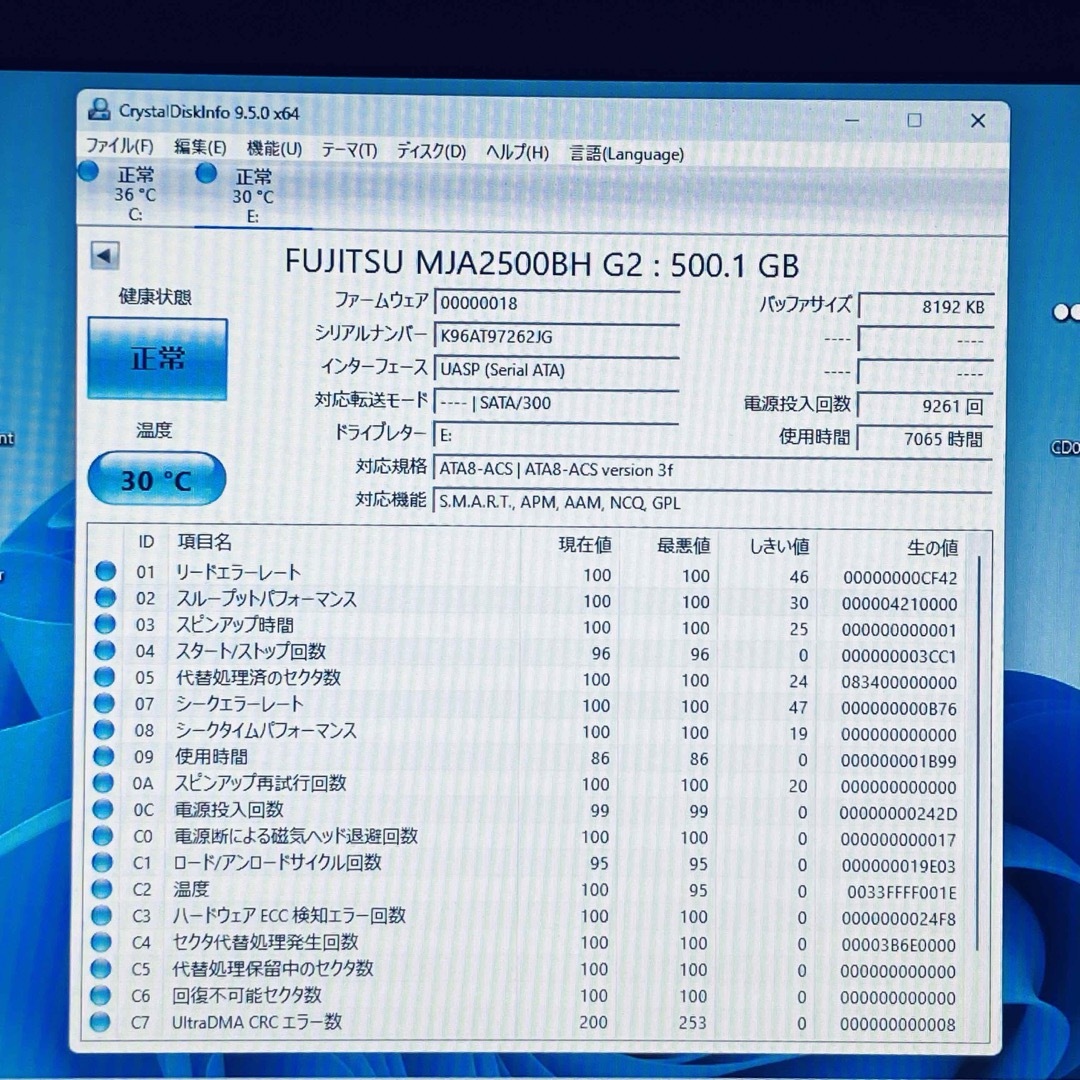
Task: Click raw value 000000001B99 of 使用時間
Action: (899, 761)
